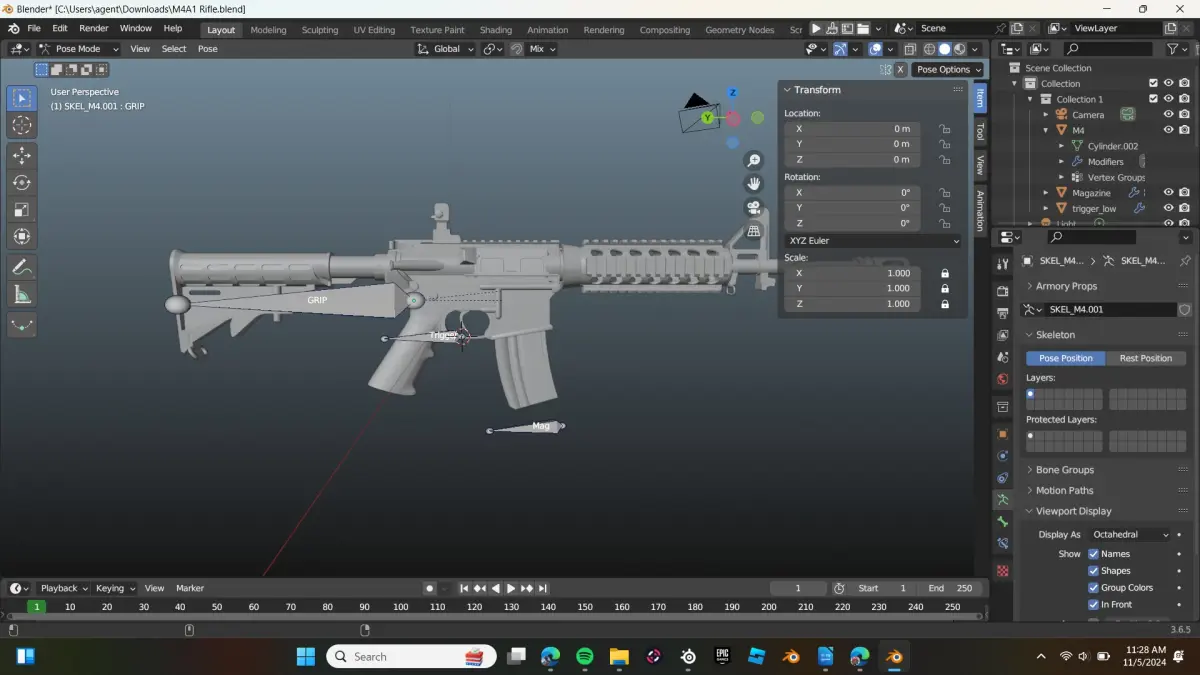
Task: Expand the Bone Groups panel
Action: [1064, 470]
